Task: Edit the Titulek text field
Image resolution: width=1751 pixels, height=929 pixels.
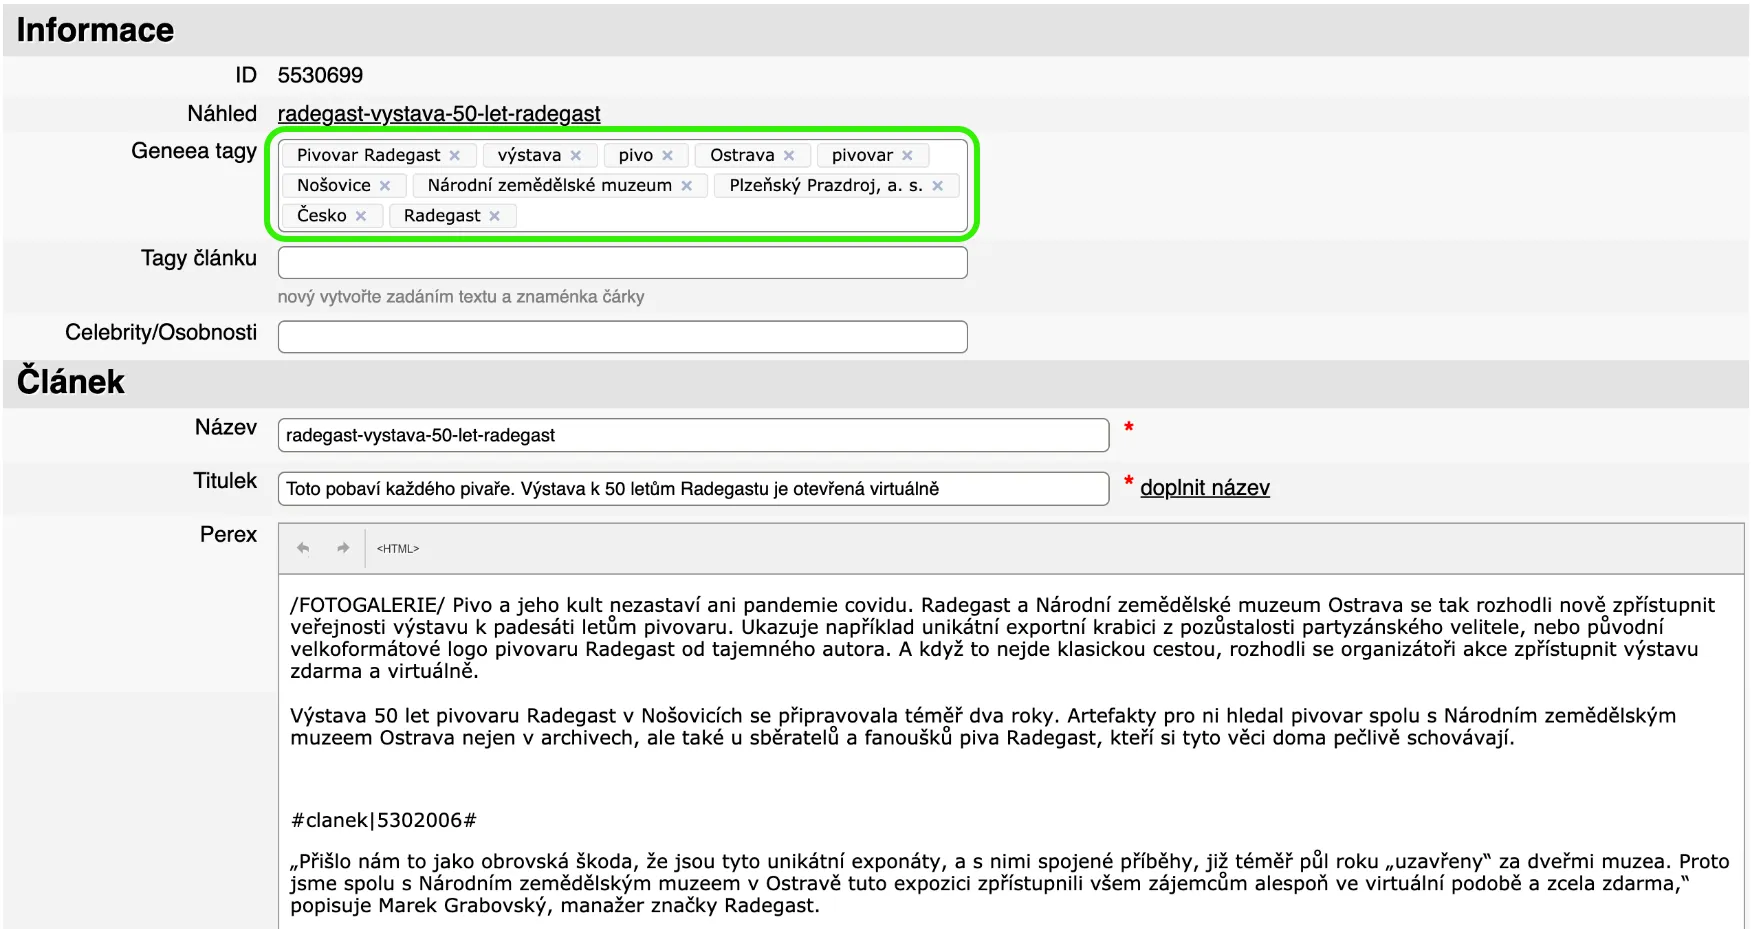Action: tap(692, 489)
